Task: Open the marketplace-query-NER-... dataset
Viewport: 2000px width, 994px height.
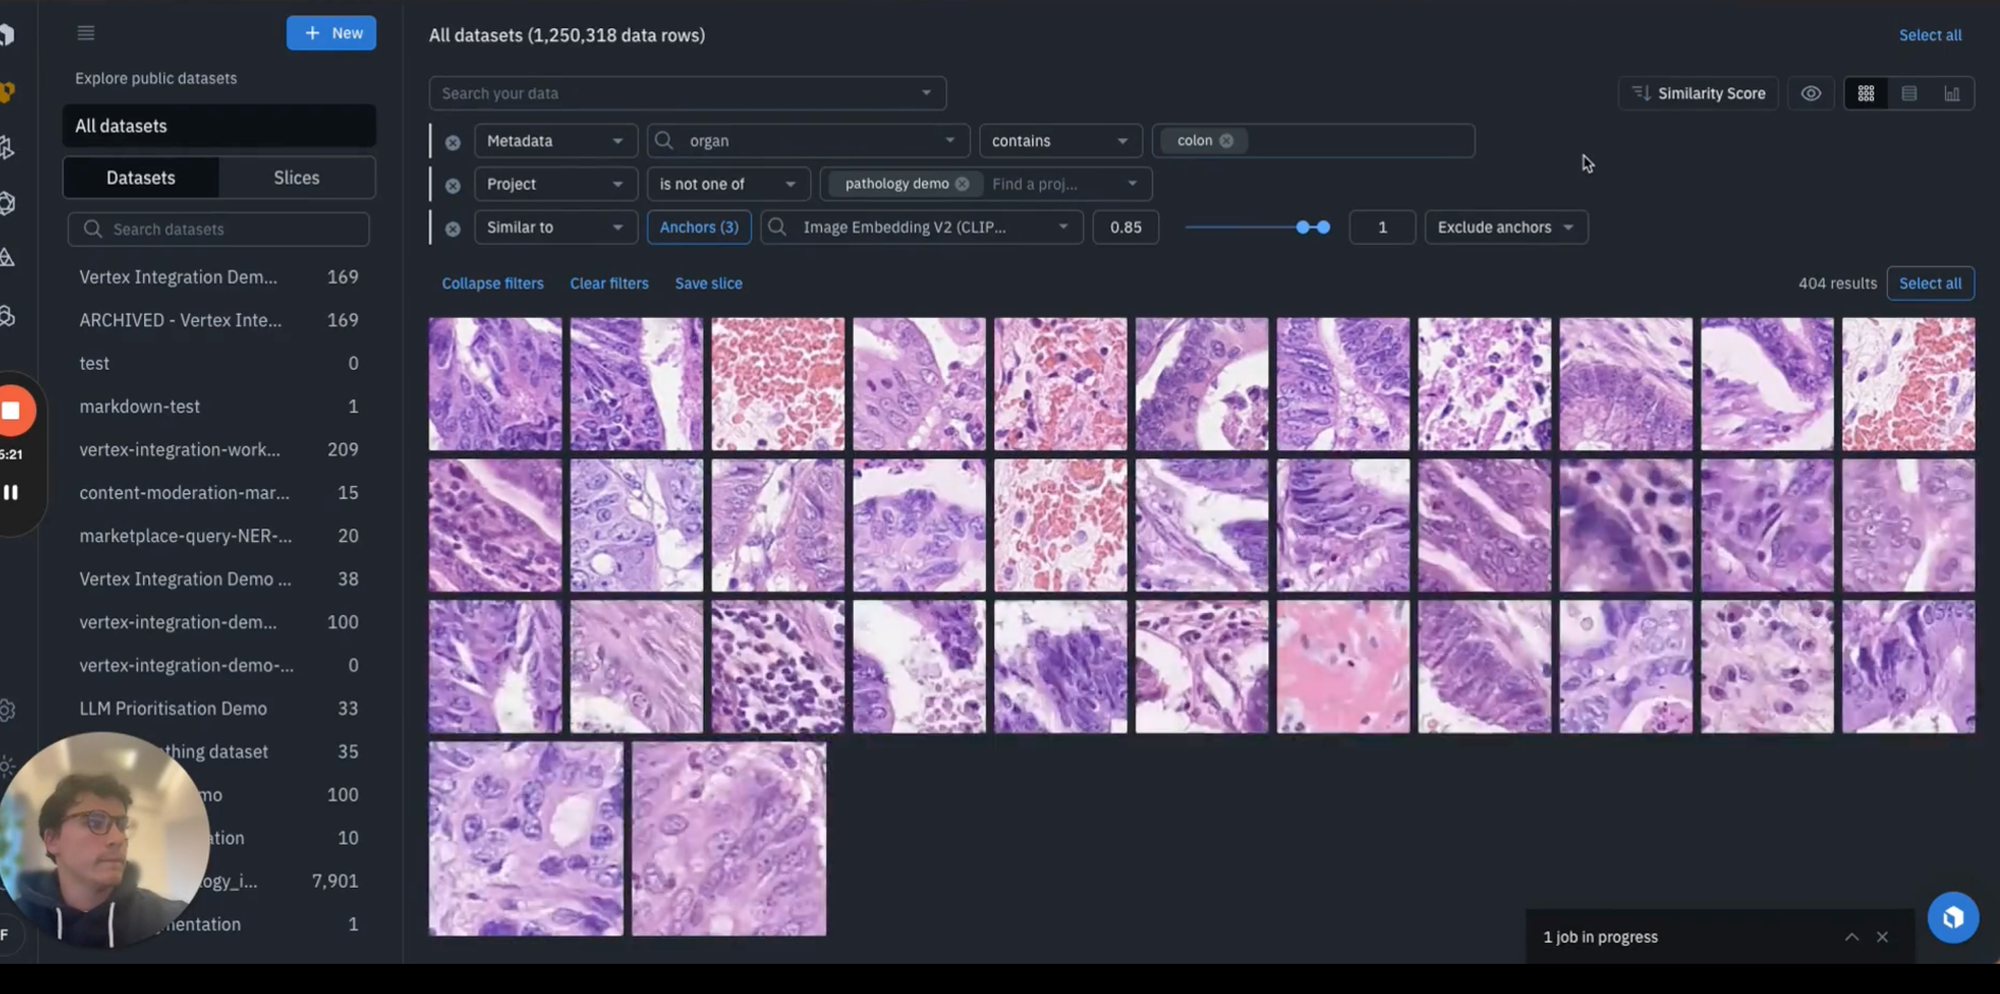Action: tap(219, 536)
